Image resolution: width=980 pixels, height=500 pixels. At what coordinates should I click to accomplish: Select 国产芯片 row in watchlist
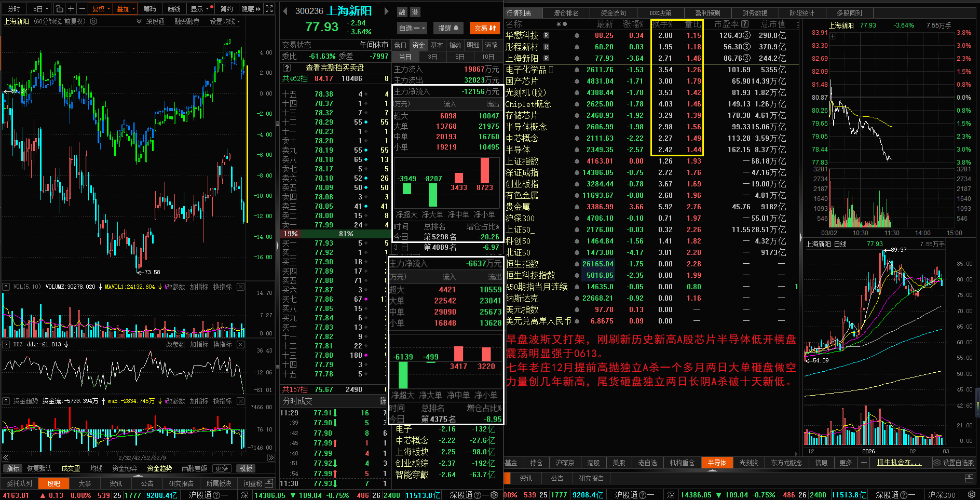click(x=652, y=80)
